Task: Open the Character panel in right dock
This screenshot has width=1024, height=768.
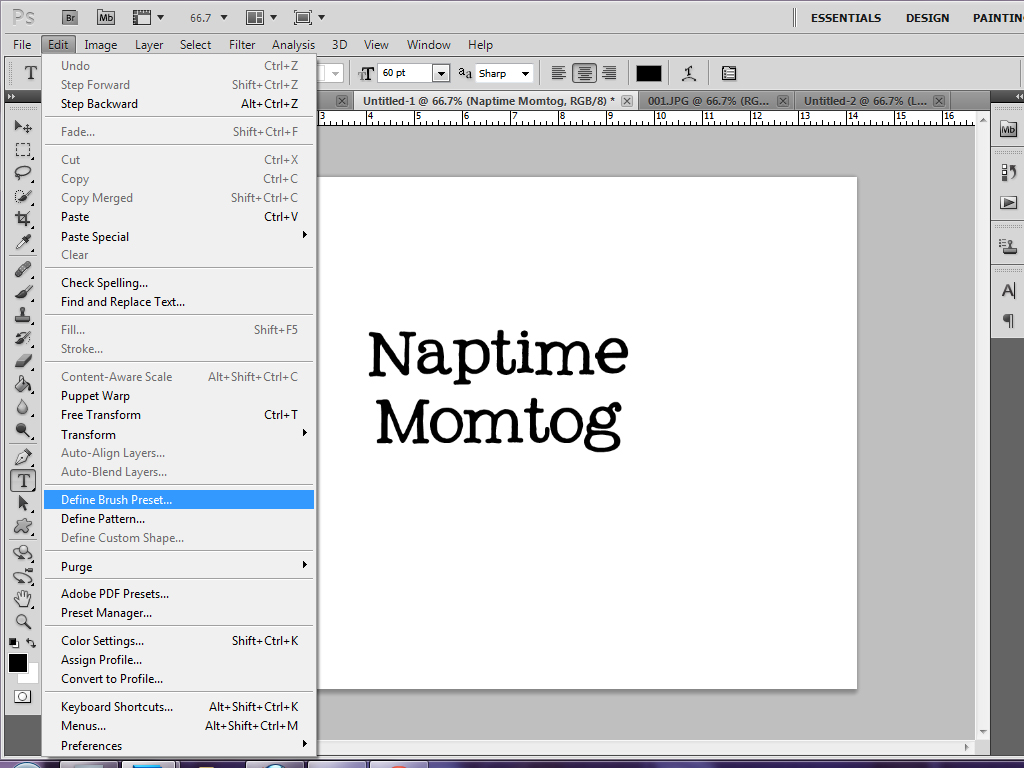Action: [1008, 291]
